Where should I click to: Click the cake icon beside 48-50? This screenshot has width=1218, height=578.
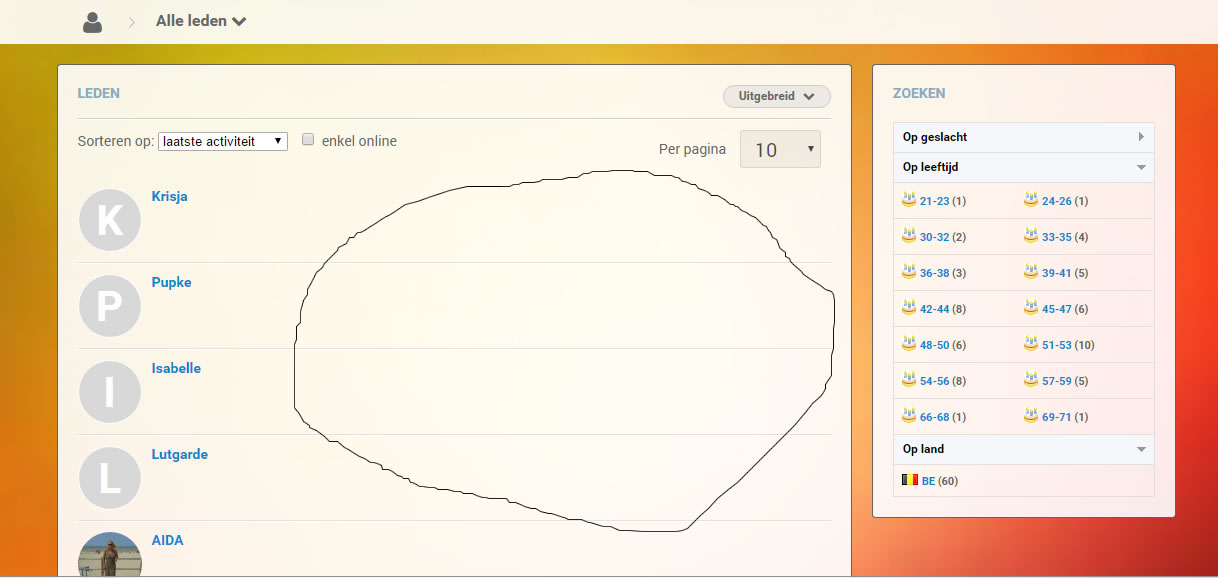909,343
